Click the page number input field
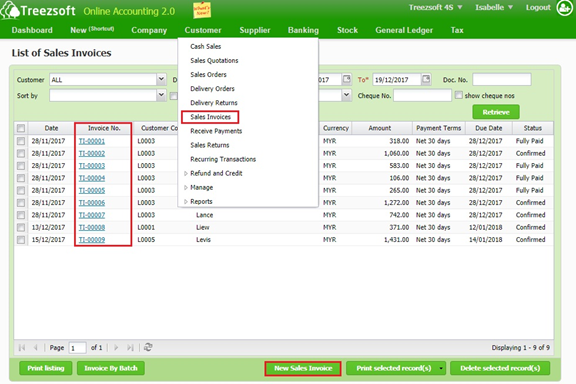Screen dimensions: 576x384 click(x=78, y=348)
